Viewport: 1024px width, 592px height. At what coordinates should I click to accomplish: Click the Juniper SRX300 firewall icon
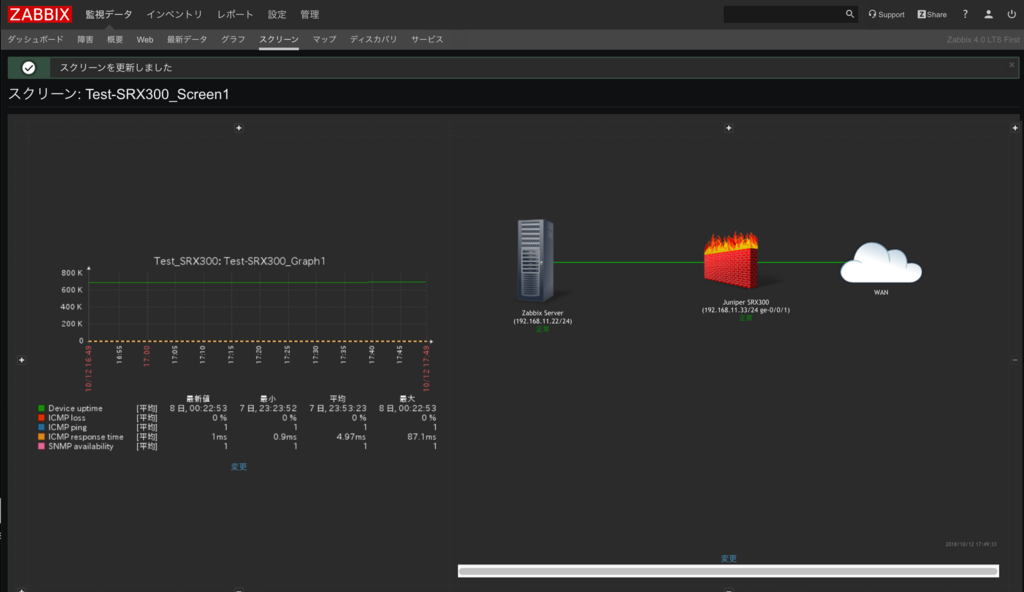coord(731,259)
